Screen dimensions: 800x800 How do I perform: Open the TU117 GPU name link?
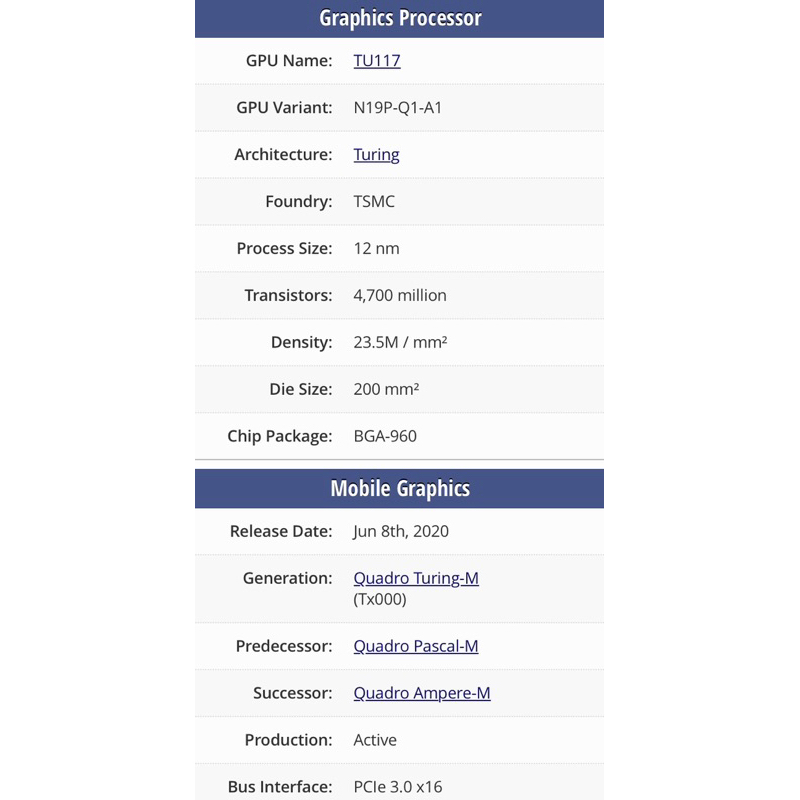click(x=377, y=61)
